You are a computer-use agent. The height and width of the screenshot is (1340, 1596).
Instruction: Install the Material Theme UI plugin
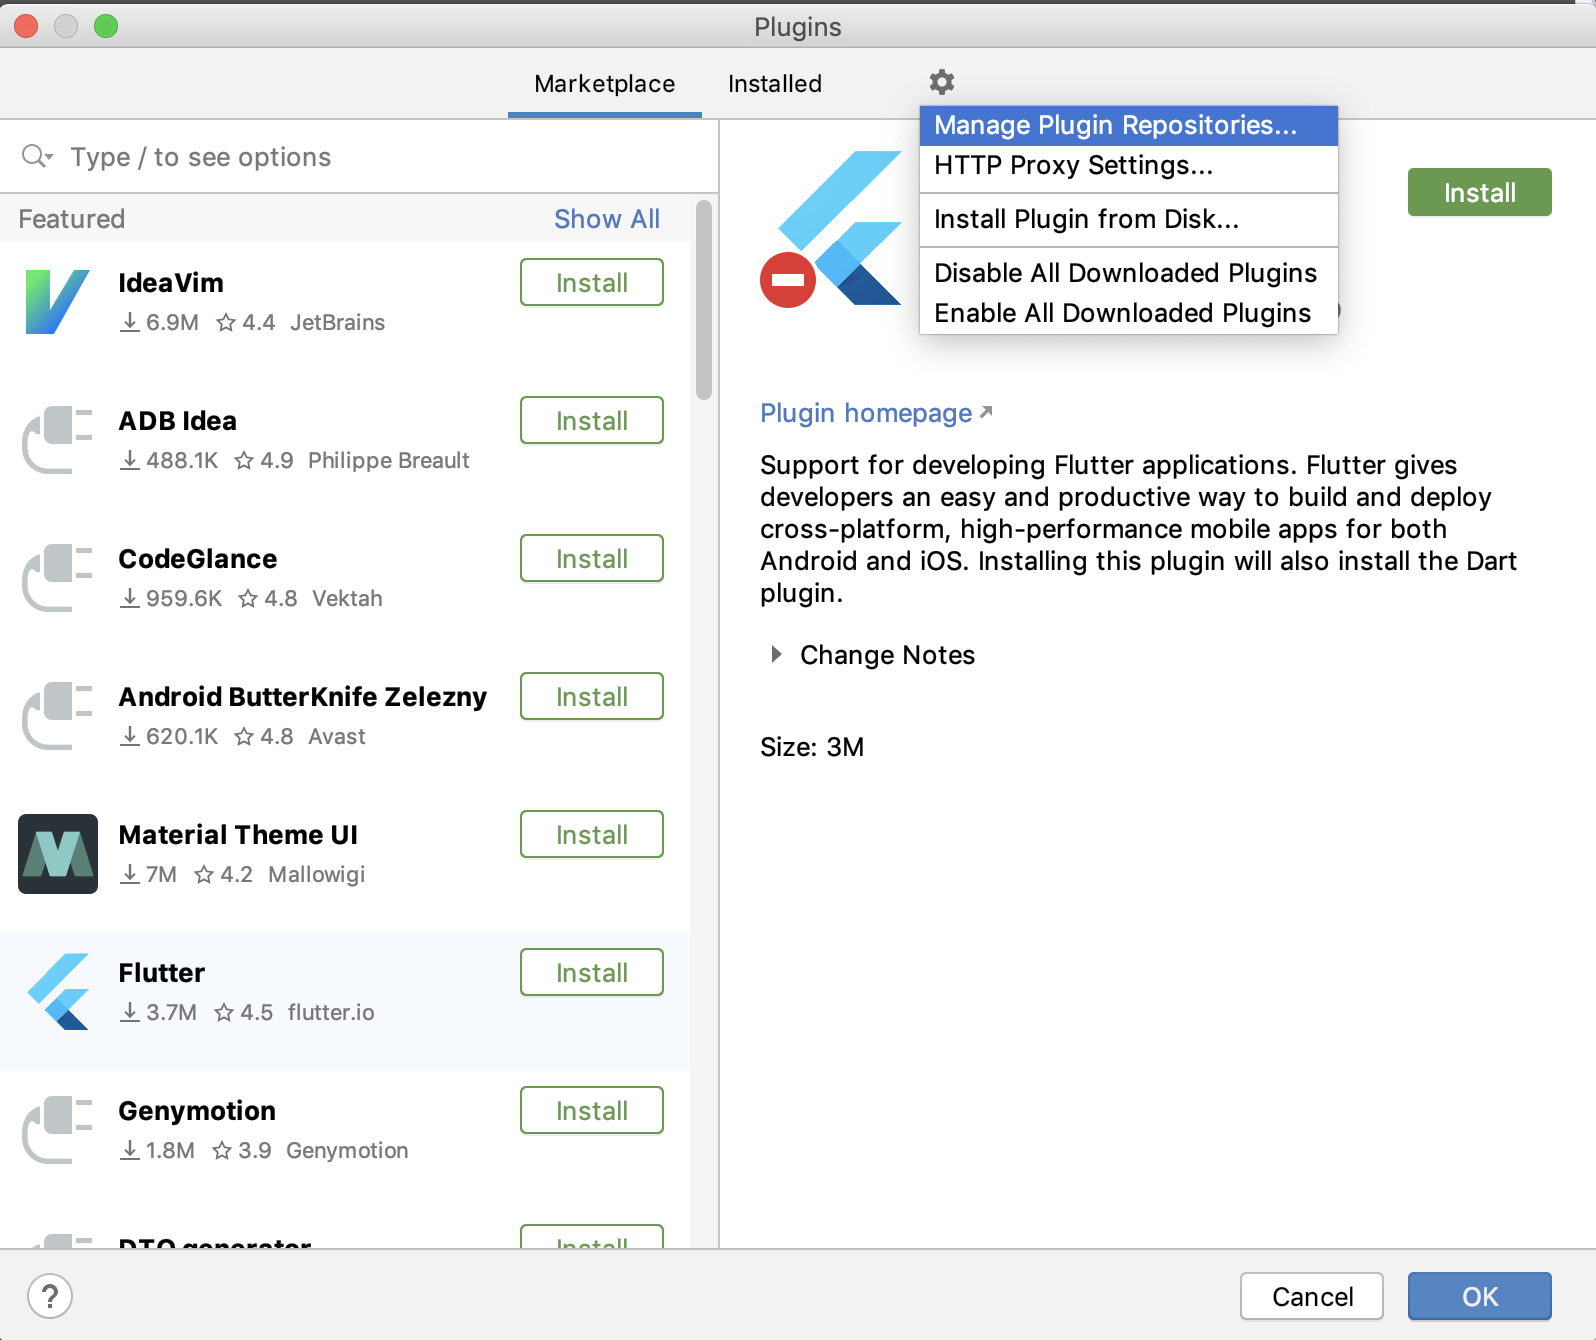coord(592,834)
